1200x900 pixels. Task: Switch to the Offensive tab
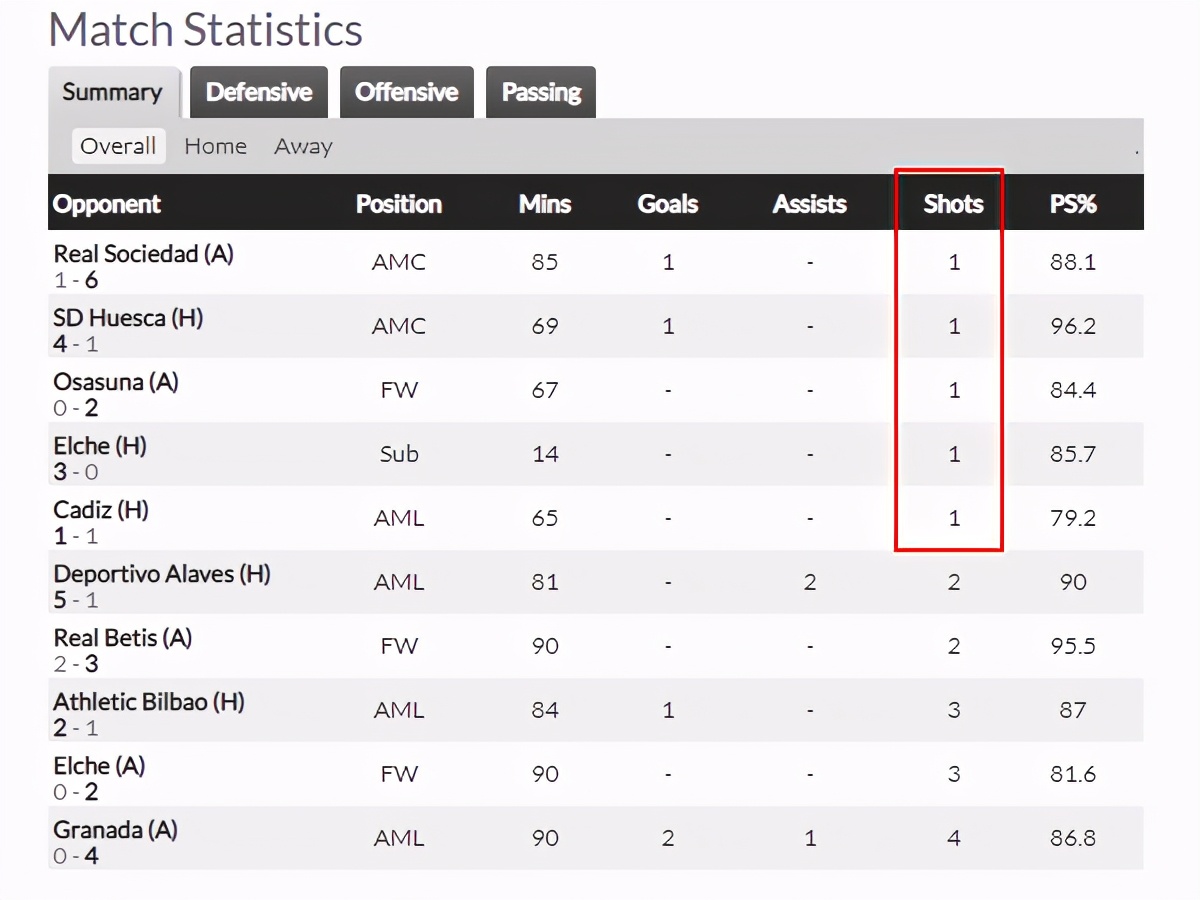click(x=407, y=93)
